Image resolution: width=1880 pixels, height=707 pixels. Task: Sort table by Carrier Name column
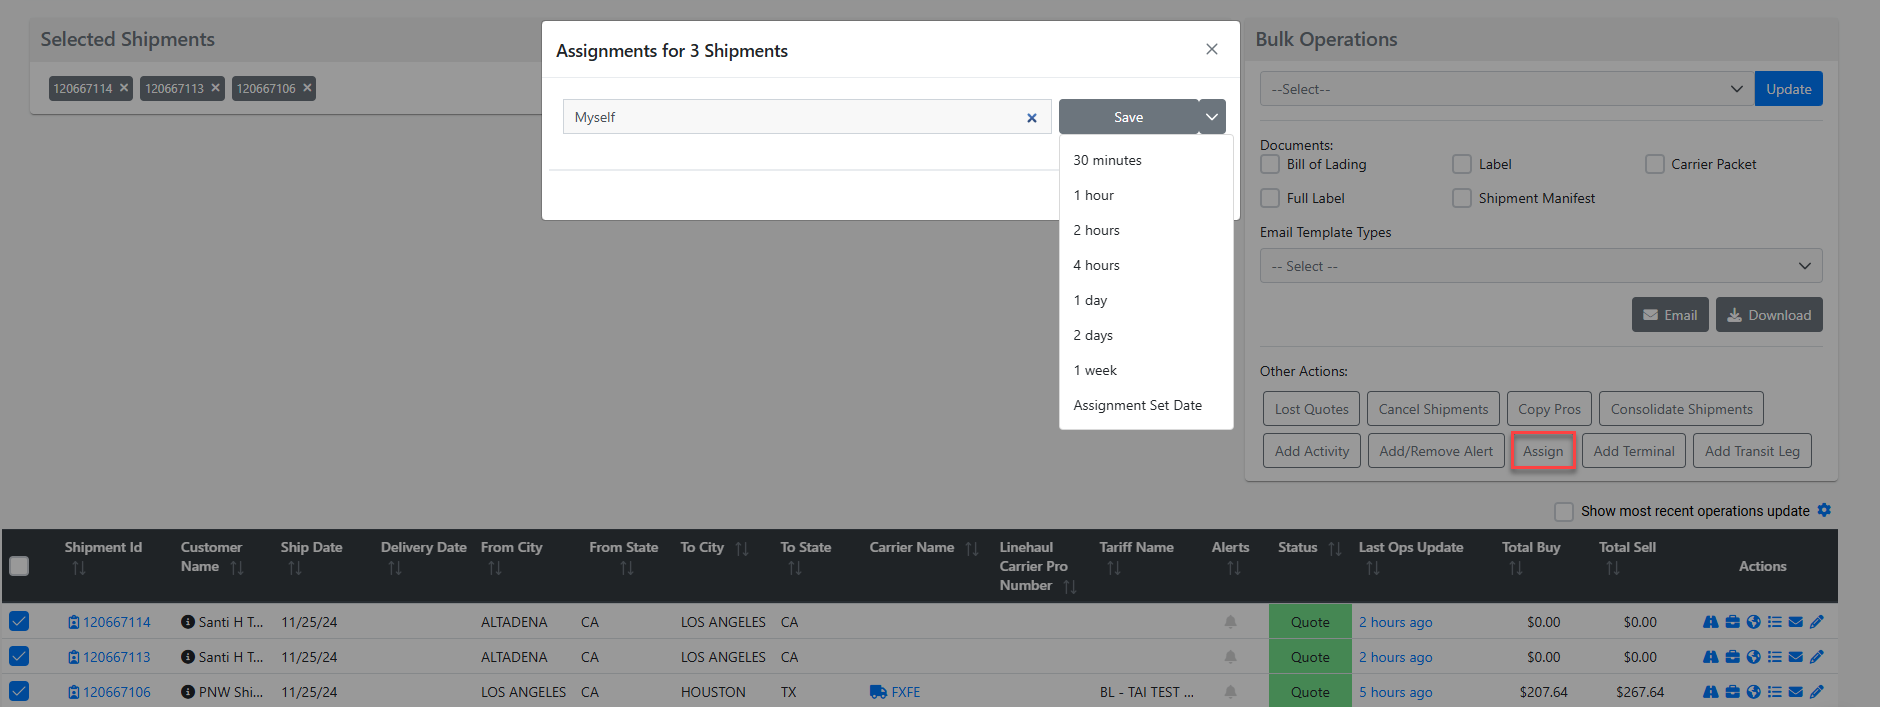(972, 548)
